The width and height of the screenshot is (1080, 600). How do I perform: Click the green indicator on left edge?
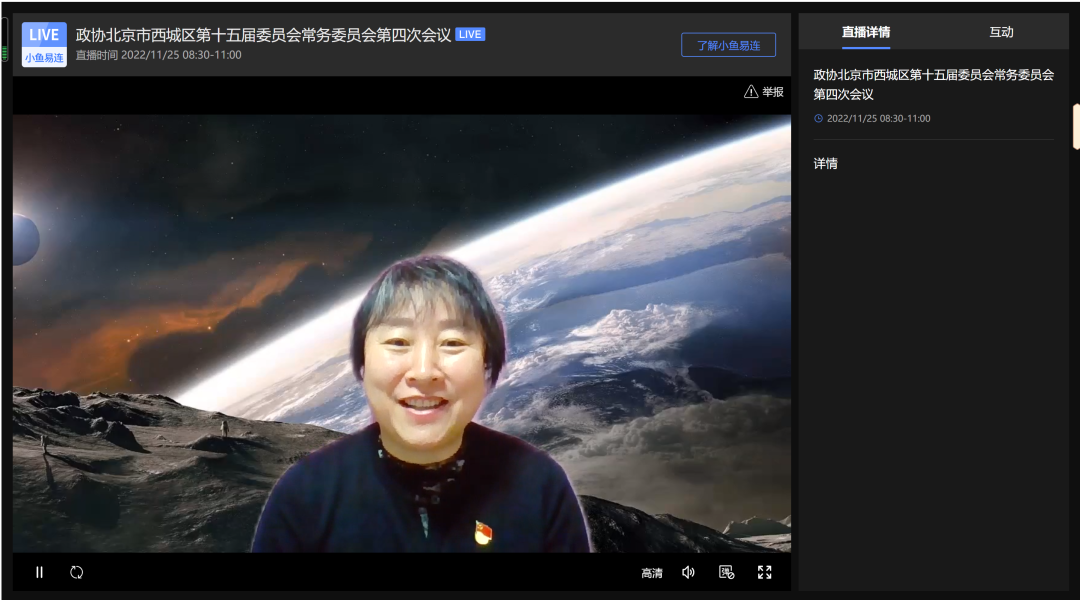pos(4,52)
